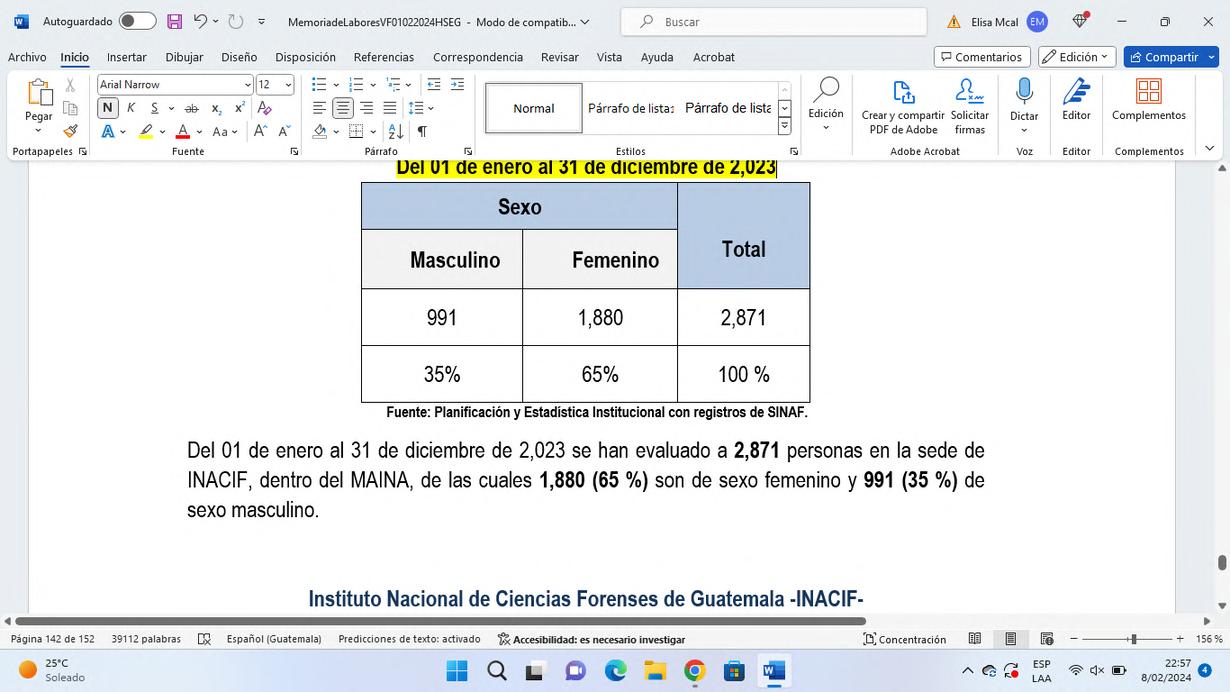Decrease paragraph indent
The width and height of the screenshot is (1230, 692).
point(434,85)
